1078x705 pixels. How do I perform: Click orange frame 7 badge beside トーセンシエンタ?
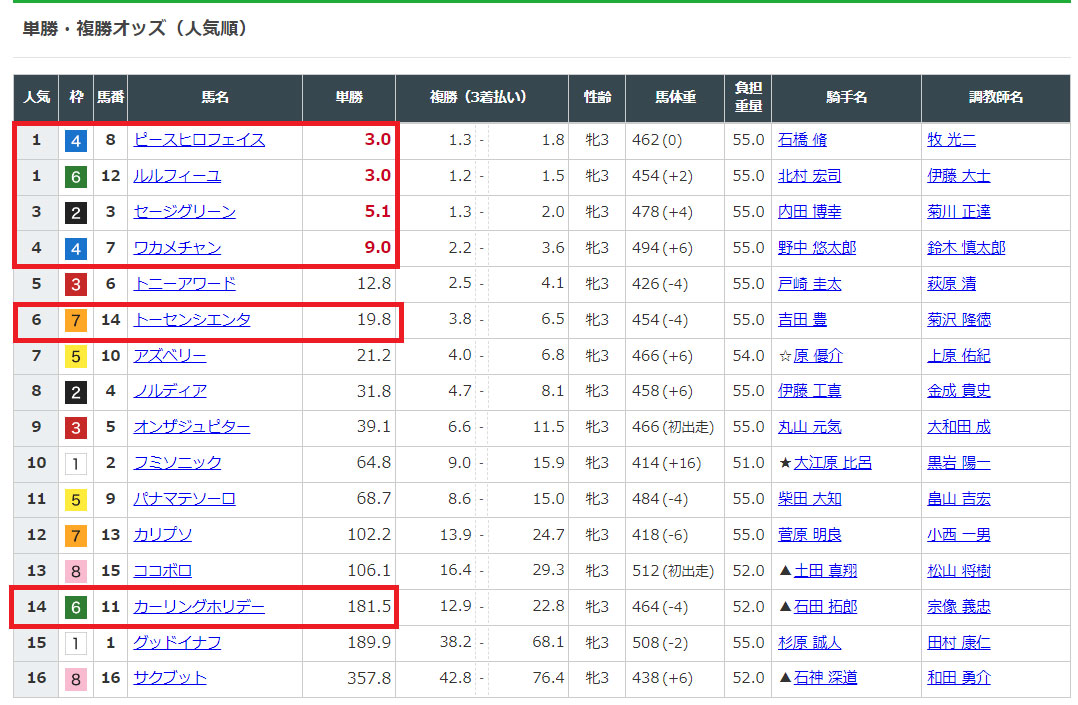(76, 320)
